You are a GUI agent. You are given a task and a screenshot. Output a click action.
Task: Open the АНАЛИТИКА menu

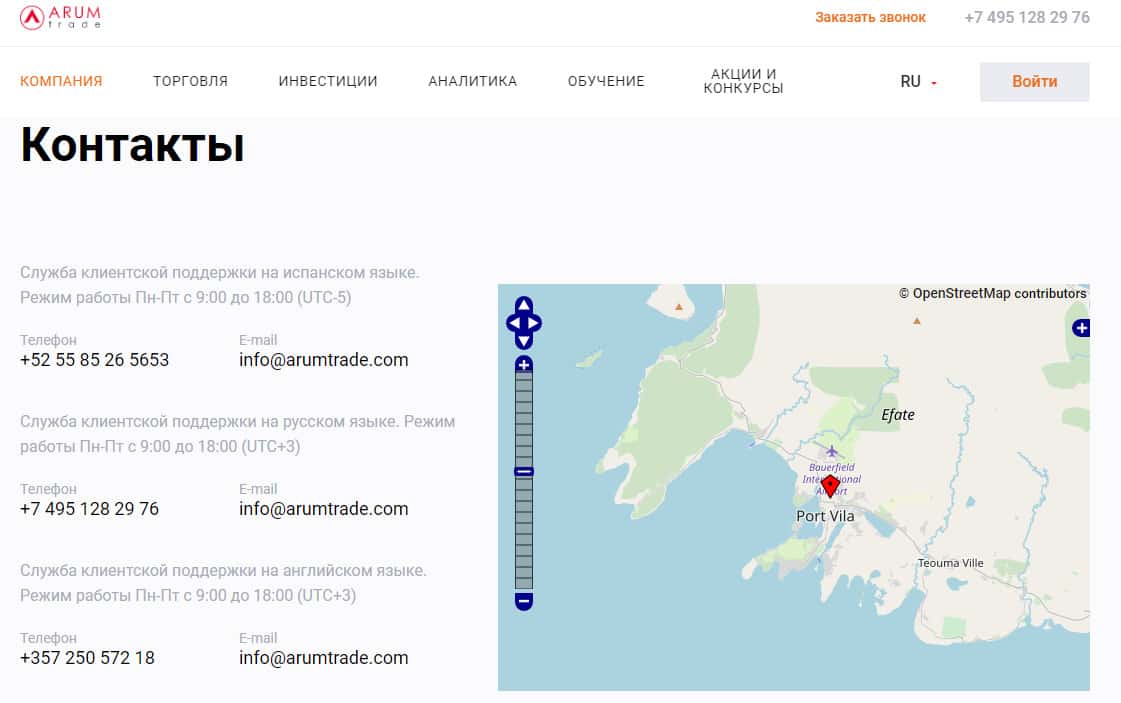coord(473,81)
